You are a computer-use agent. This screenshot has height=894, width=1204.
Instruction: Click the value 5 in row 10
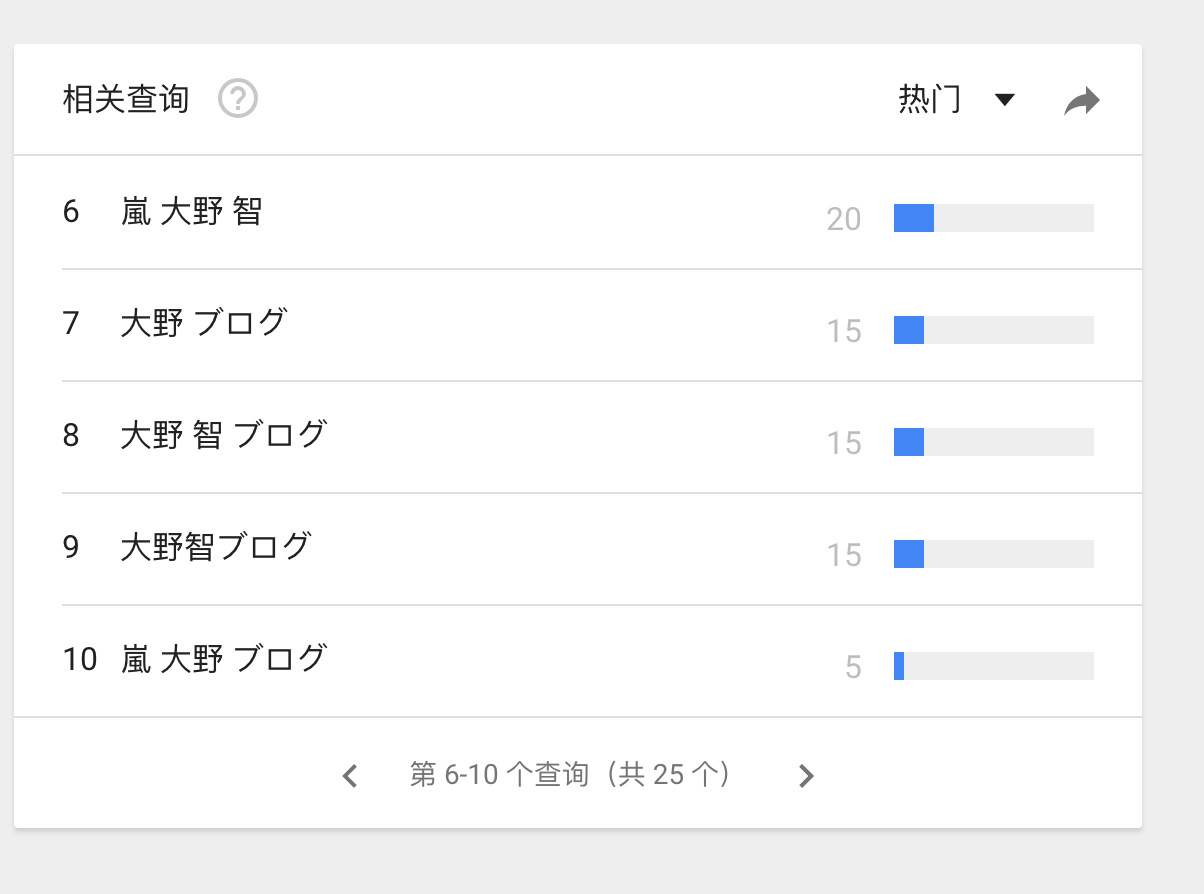tap(852, 667)
